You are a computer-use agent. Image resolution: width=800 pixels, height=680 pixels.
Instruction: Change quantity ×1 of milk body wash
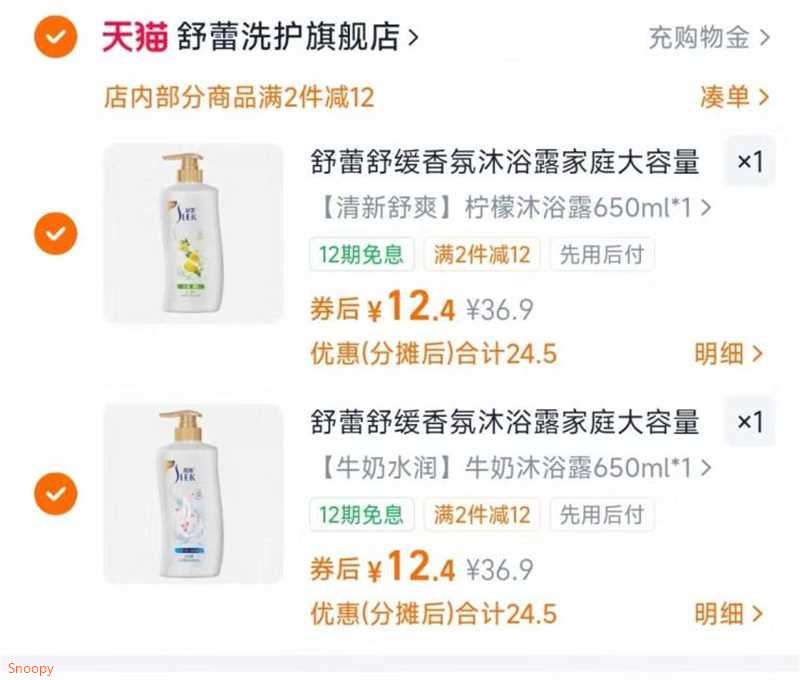click(750, 421)
